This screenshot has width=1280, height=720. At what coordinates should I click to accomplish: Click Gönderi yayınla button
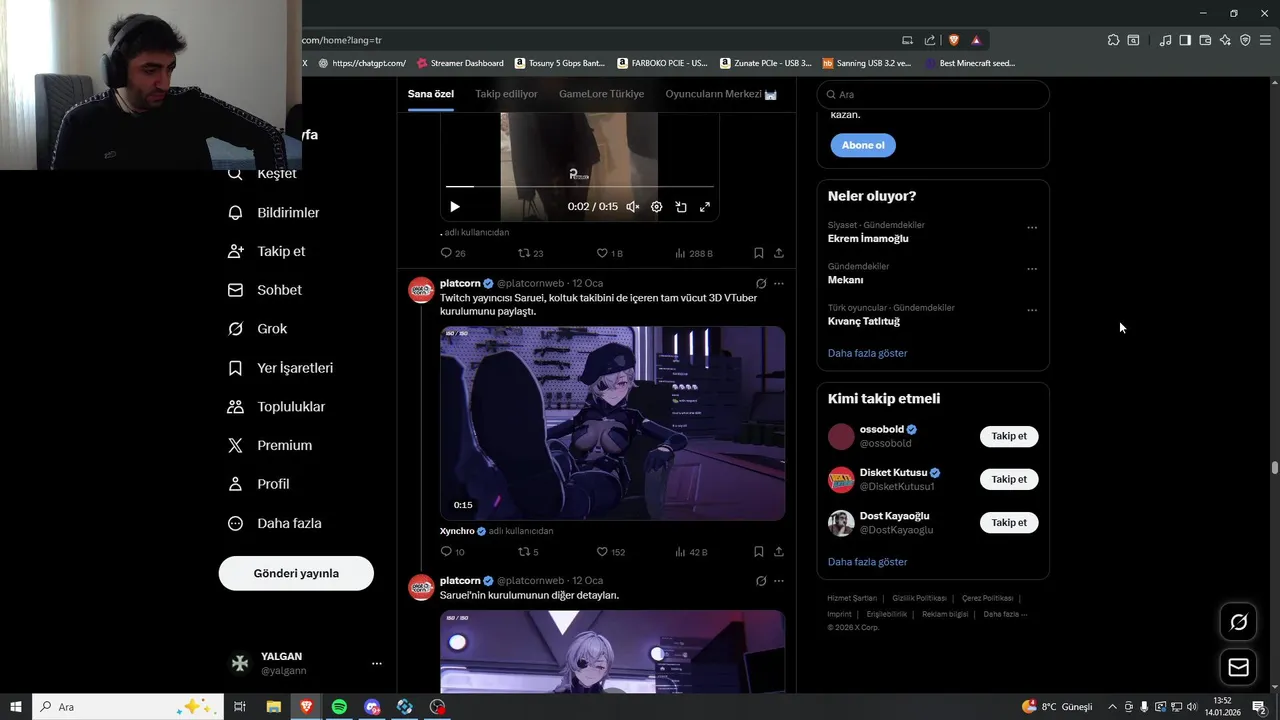point(296,573)
